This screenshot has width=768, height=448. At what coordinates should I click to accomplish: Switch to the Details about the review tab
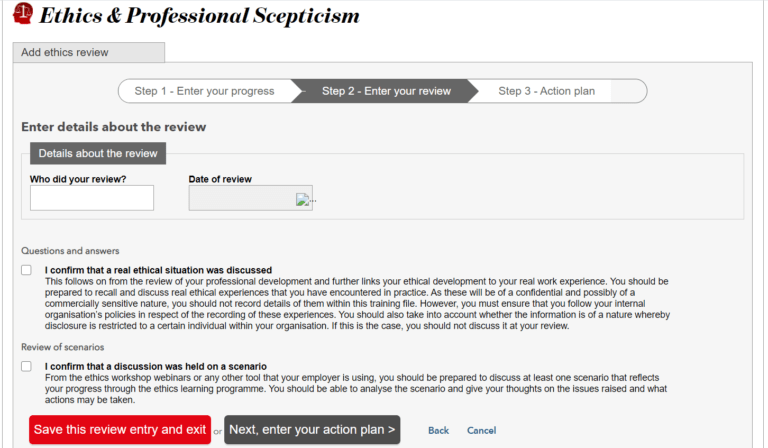click(98, 153)
